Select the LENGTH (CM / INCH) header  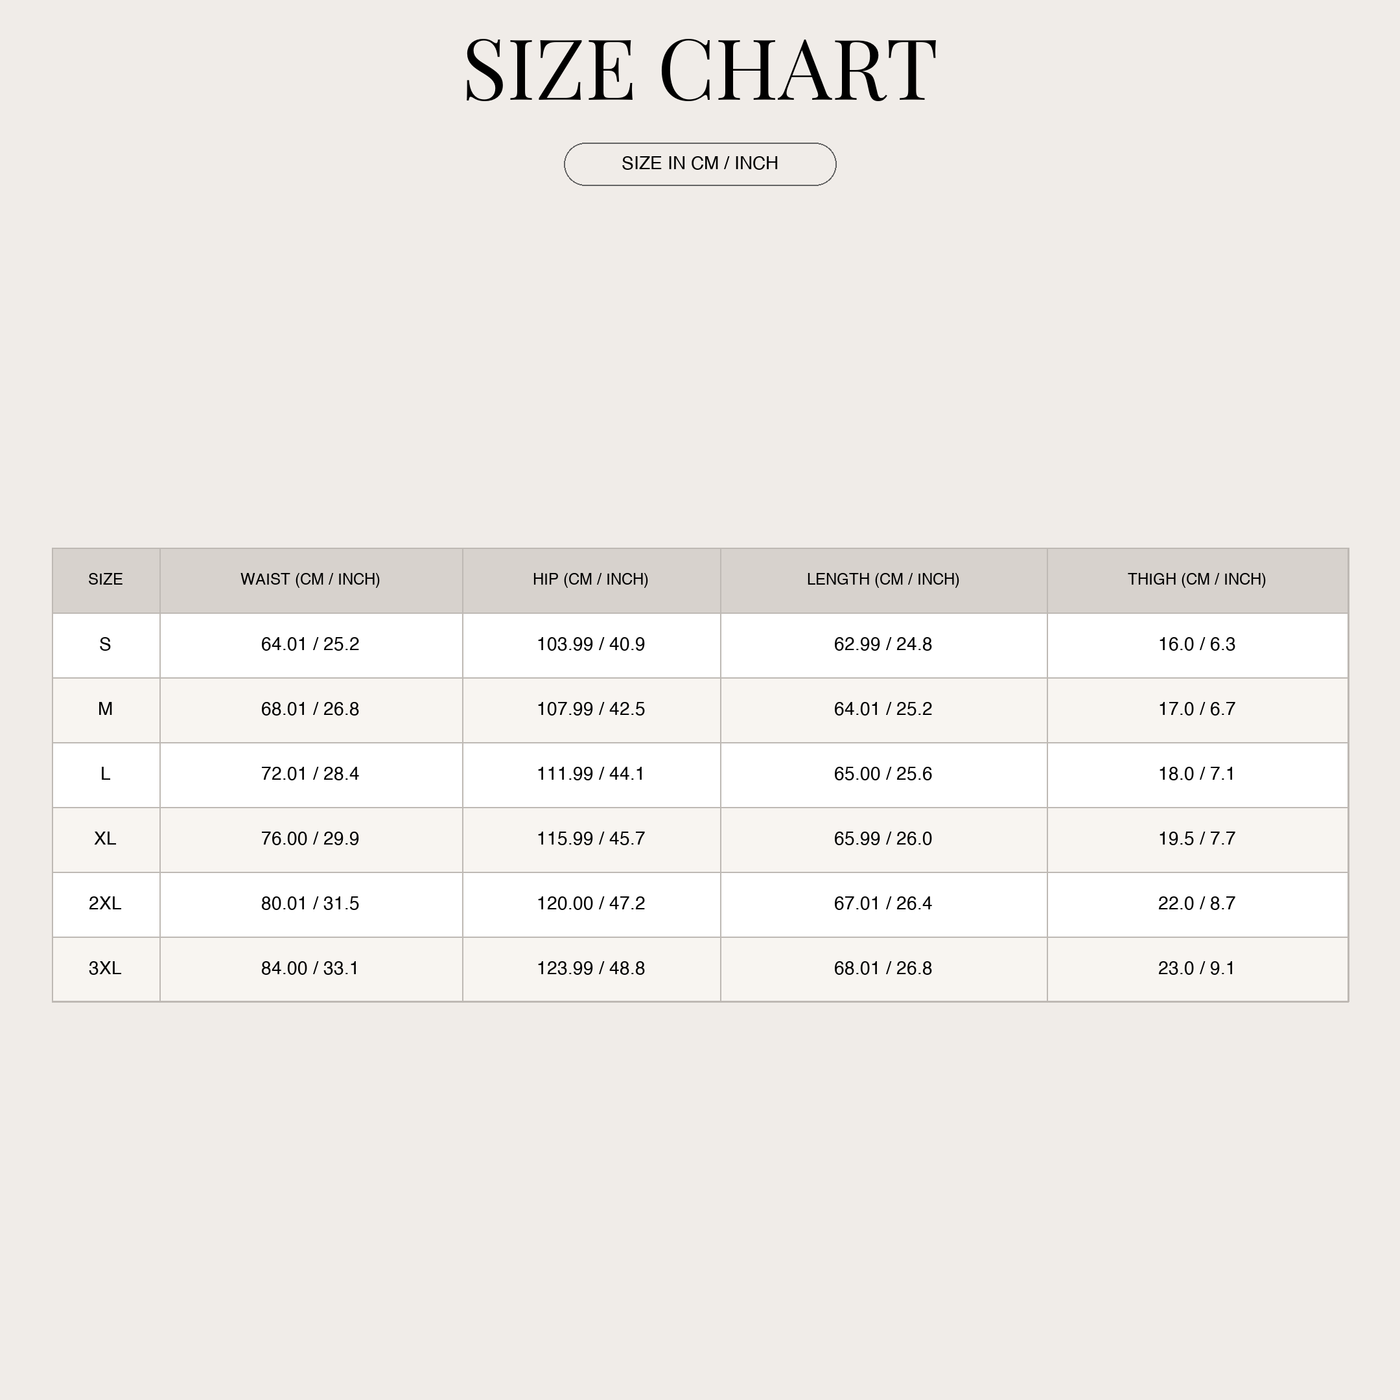pyautogui.click(x=884, y=580)
